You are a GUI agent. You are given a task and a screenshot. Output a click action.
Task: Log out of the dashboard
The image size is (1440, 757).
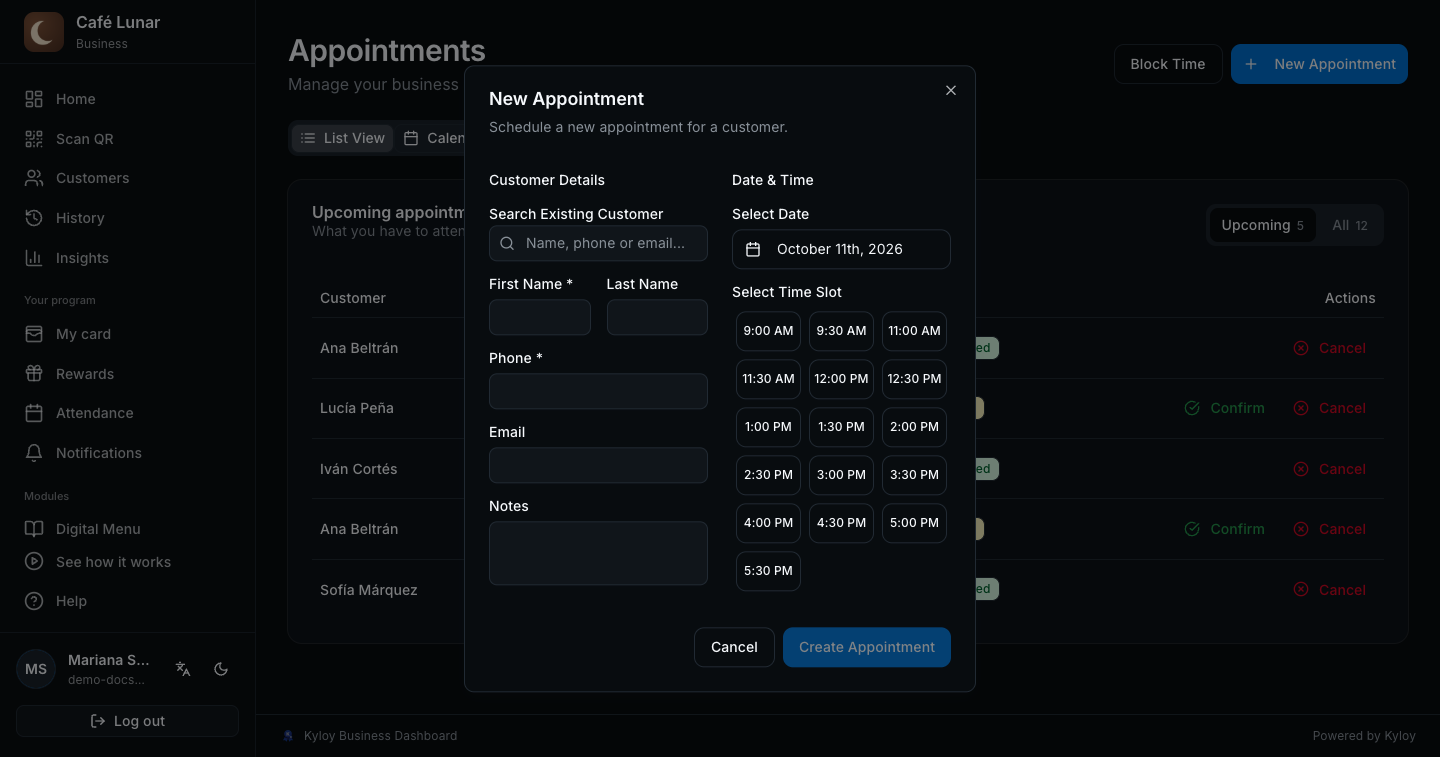127,721
